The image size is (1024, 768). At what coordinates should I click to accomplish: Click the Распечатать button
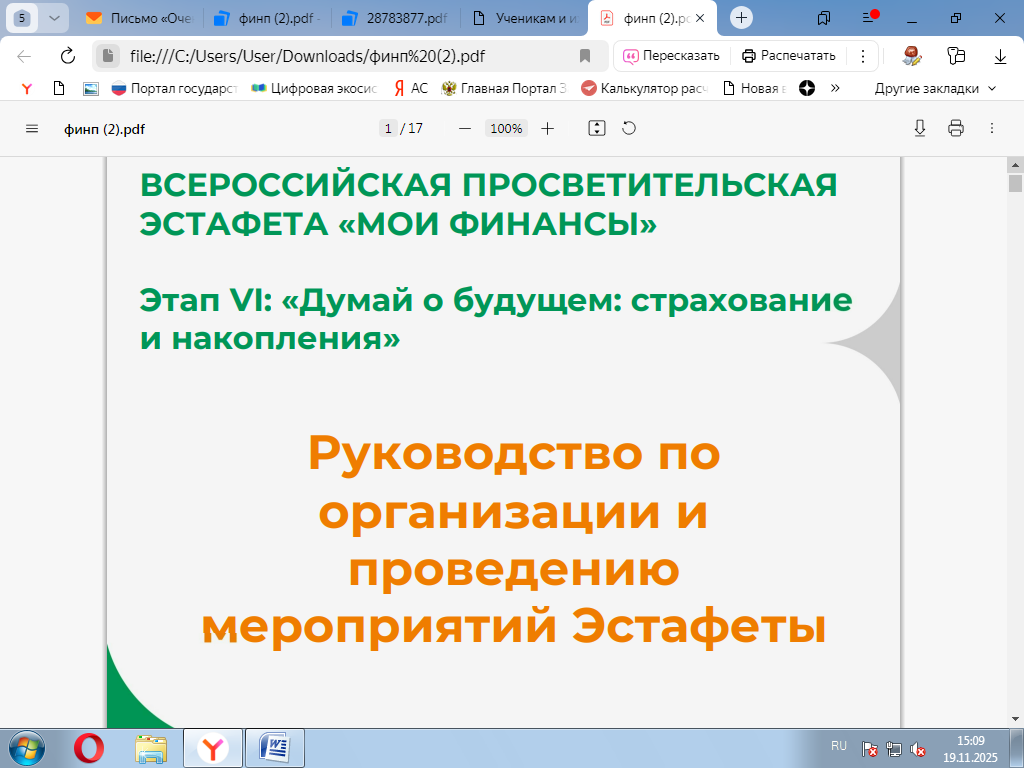788,56
